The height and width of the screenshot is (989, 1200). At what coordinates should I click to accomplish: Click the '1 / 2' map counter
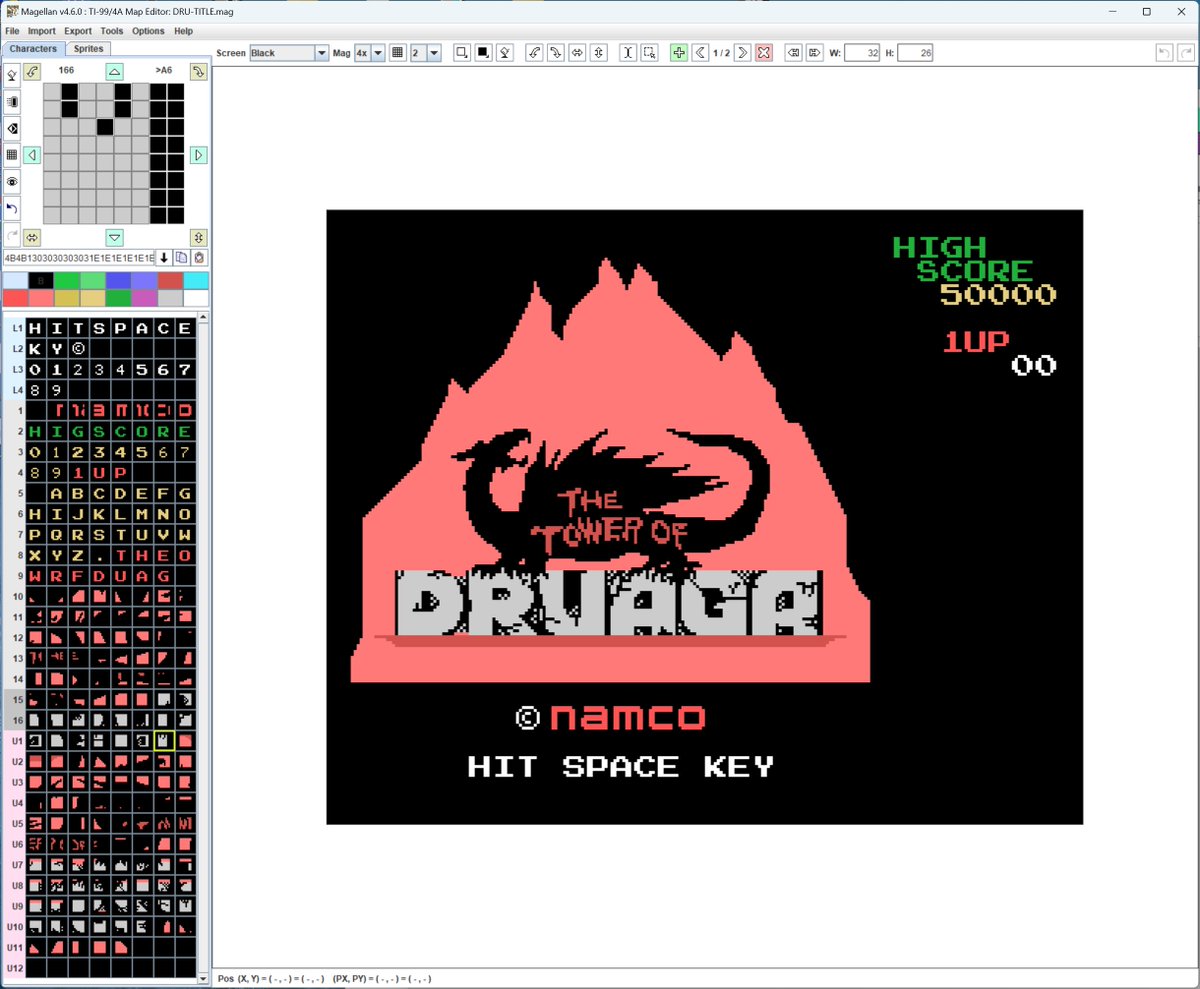pyautogui.click(x=721, y=53)
